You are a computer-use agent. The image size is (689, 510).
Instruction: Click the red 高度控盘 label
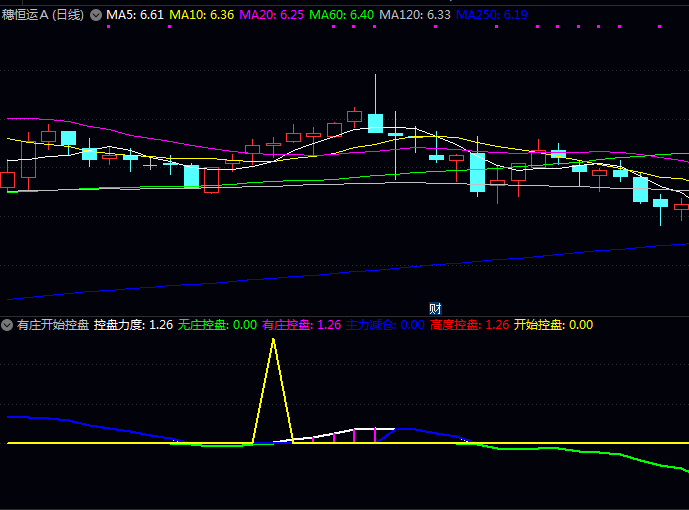[x=469, y=325]
